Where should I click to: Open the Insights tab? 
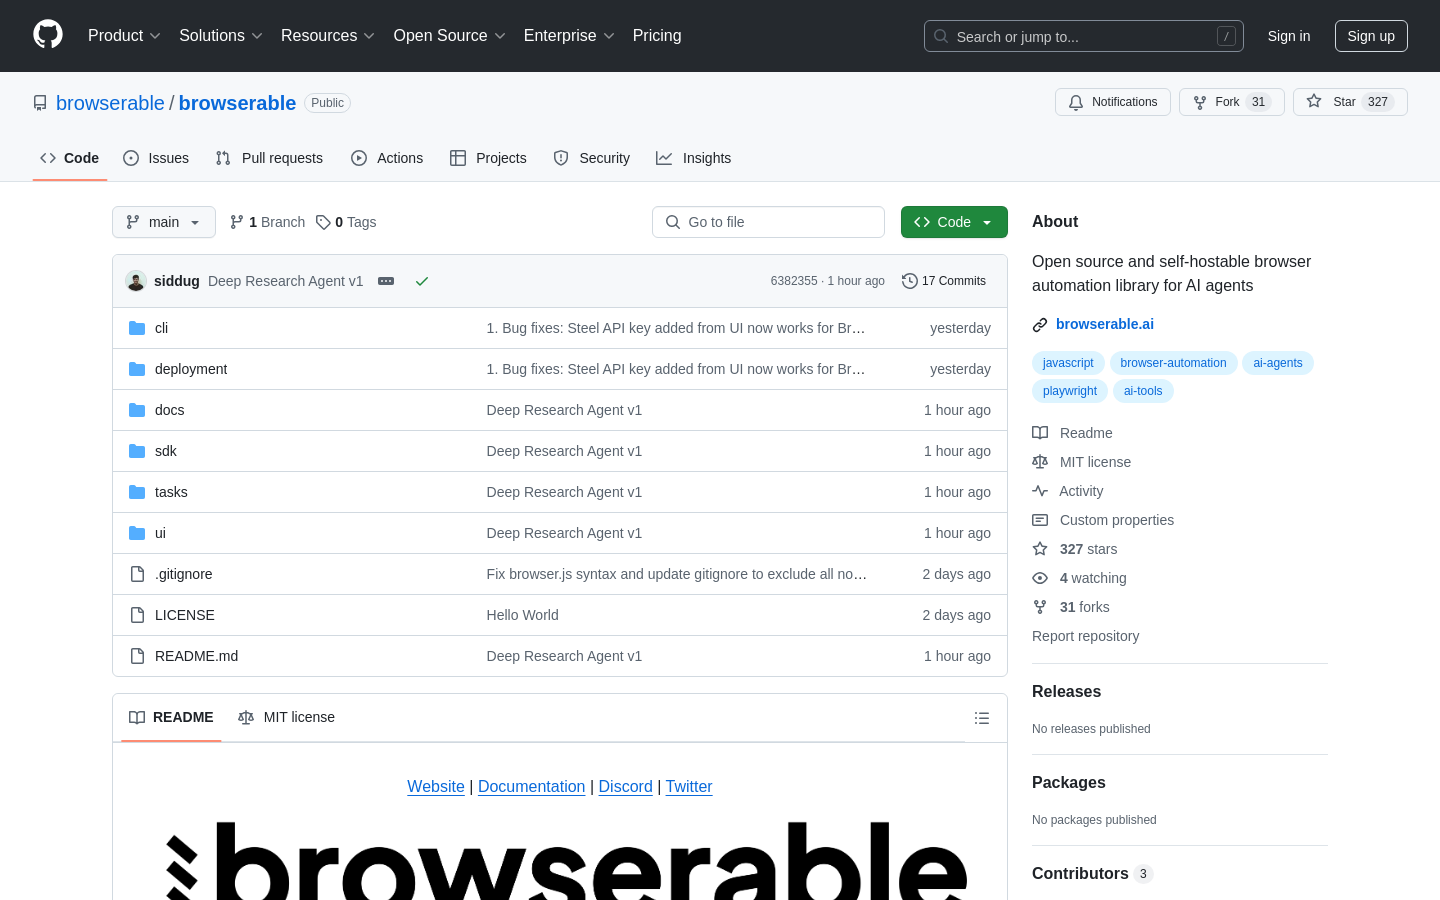click(694, 158)
